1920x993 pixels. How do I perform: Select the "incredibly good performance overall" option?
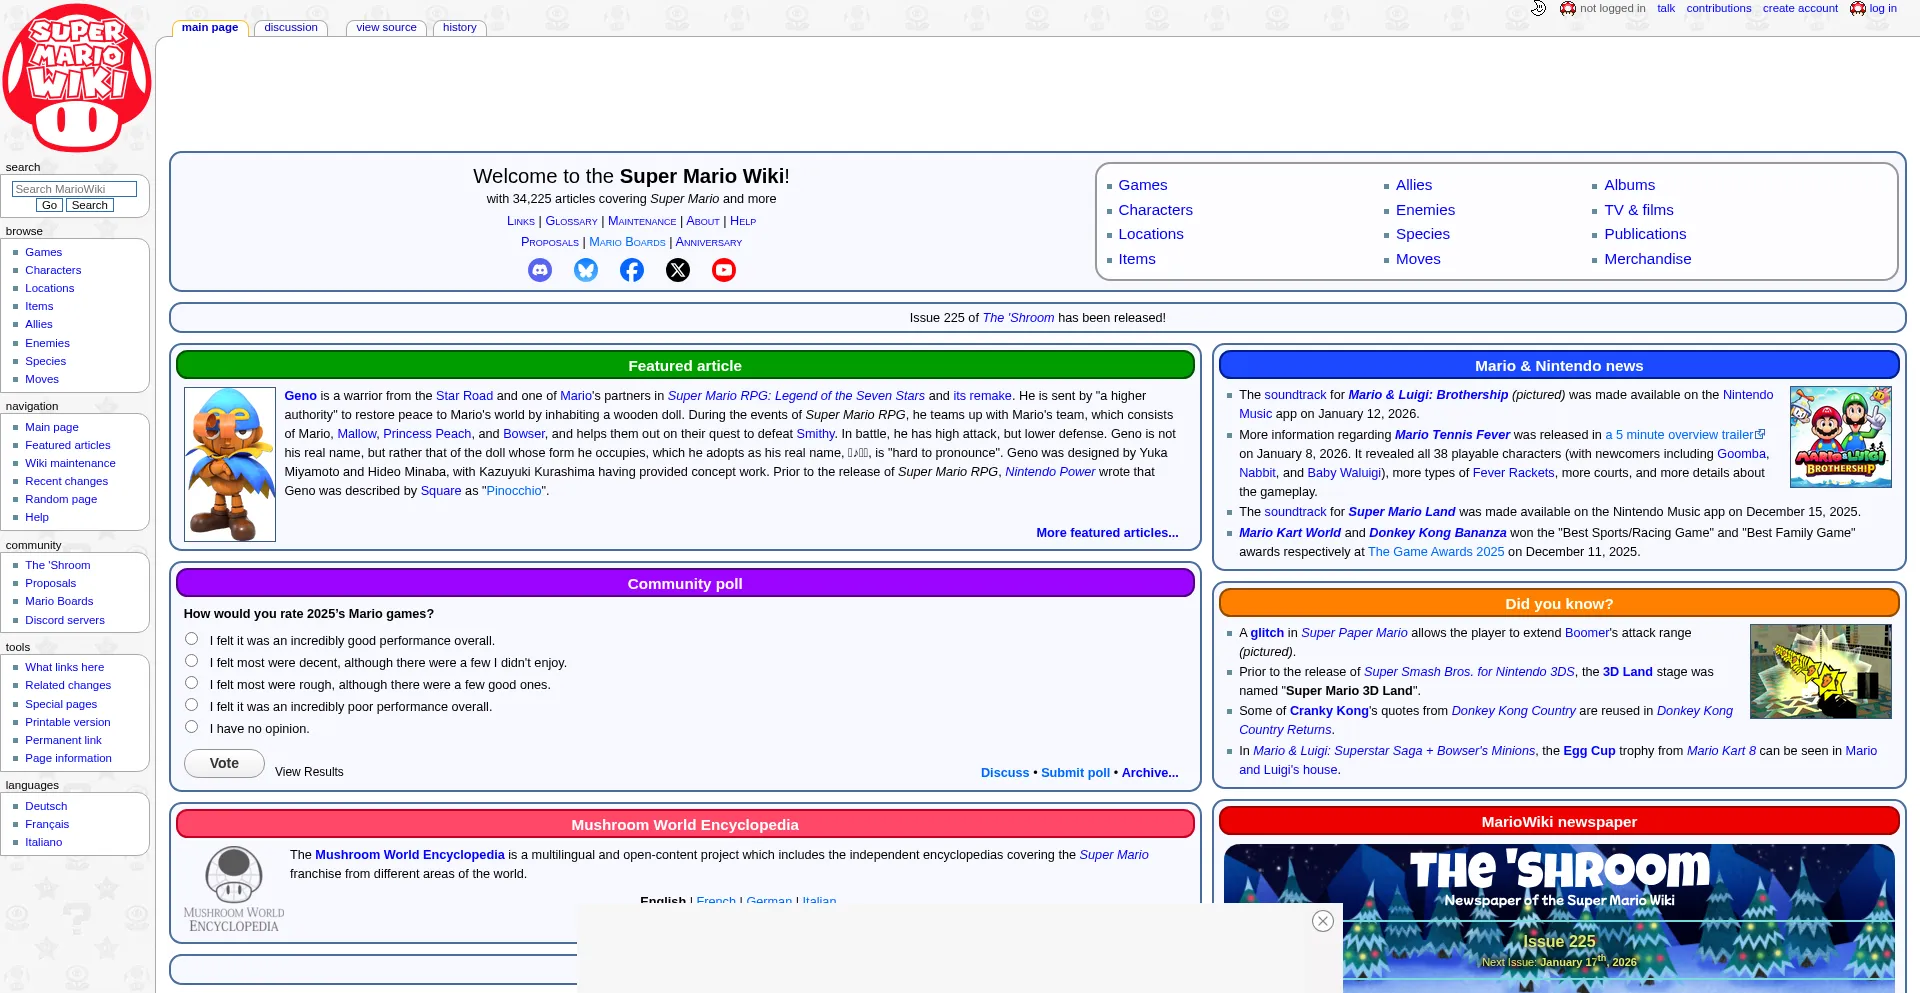(191, 639)
